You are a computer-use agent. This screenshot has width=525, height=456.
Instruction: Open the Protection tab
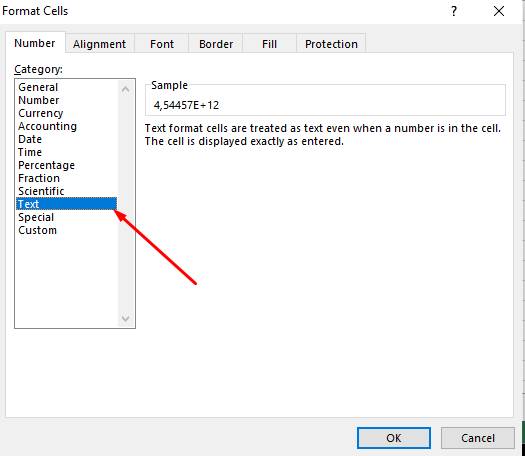331,44
